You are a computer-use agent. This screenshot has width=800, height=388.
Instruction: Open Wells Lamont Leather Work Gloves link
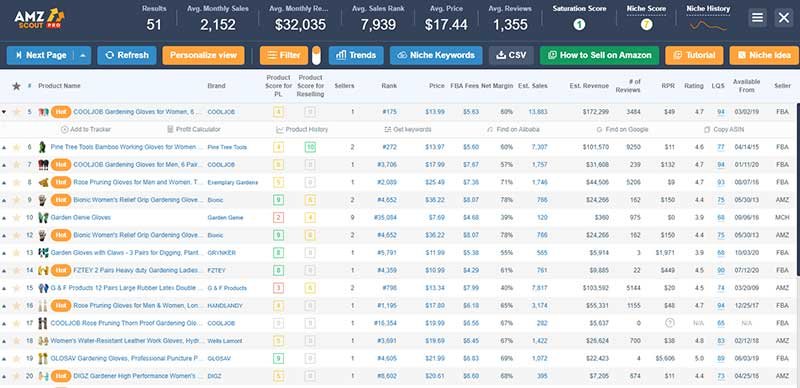coord(127,341)
